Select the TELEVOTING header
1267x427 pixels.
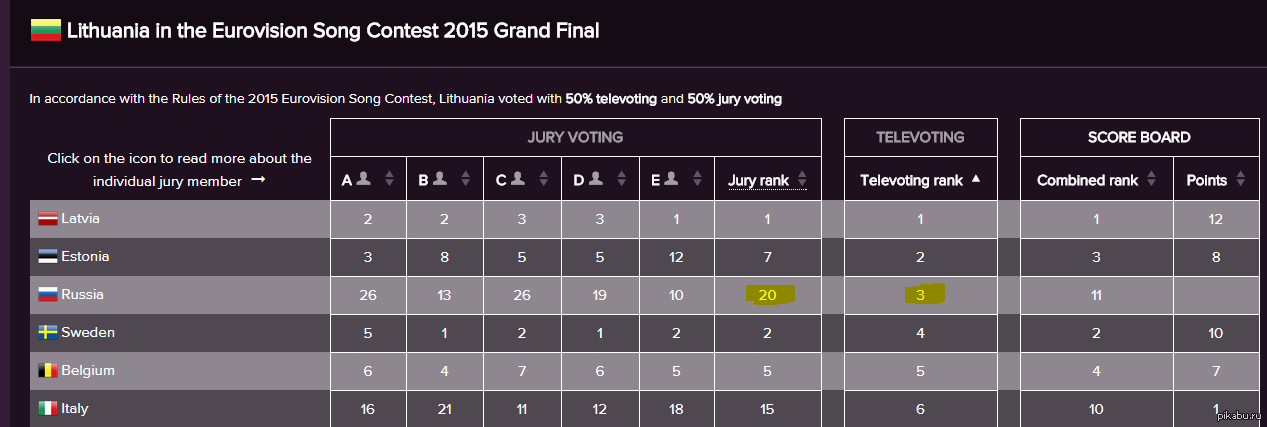pos(920,137)
